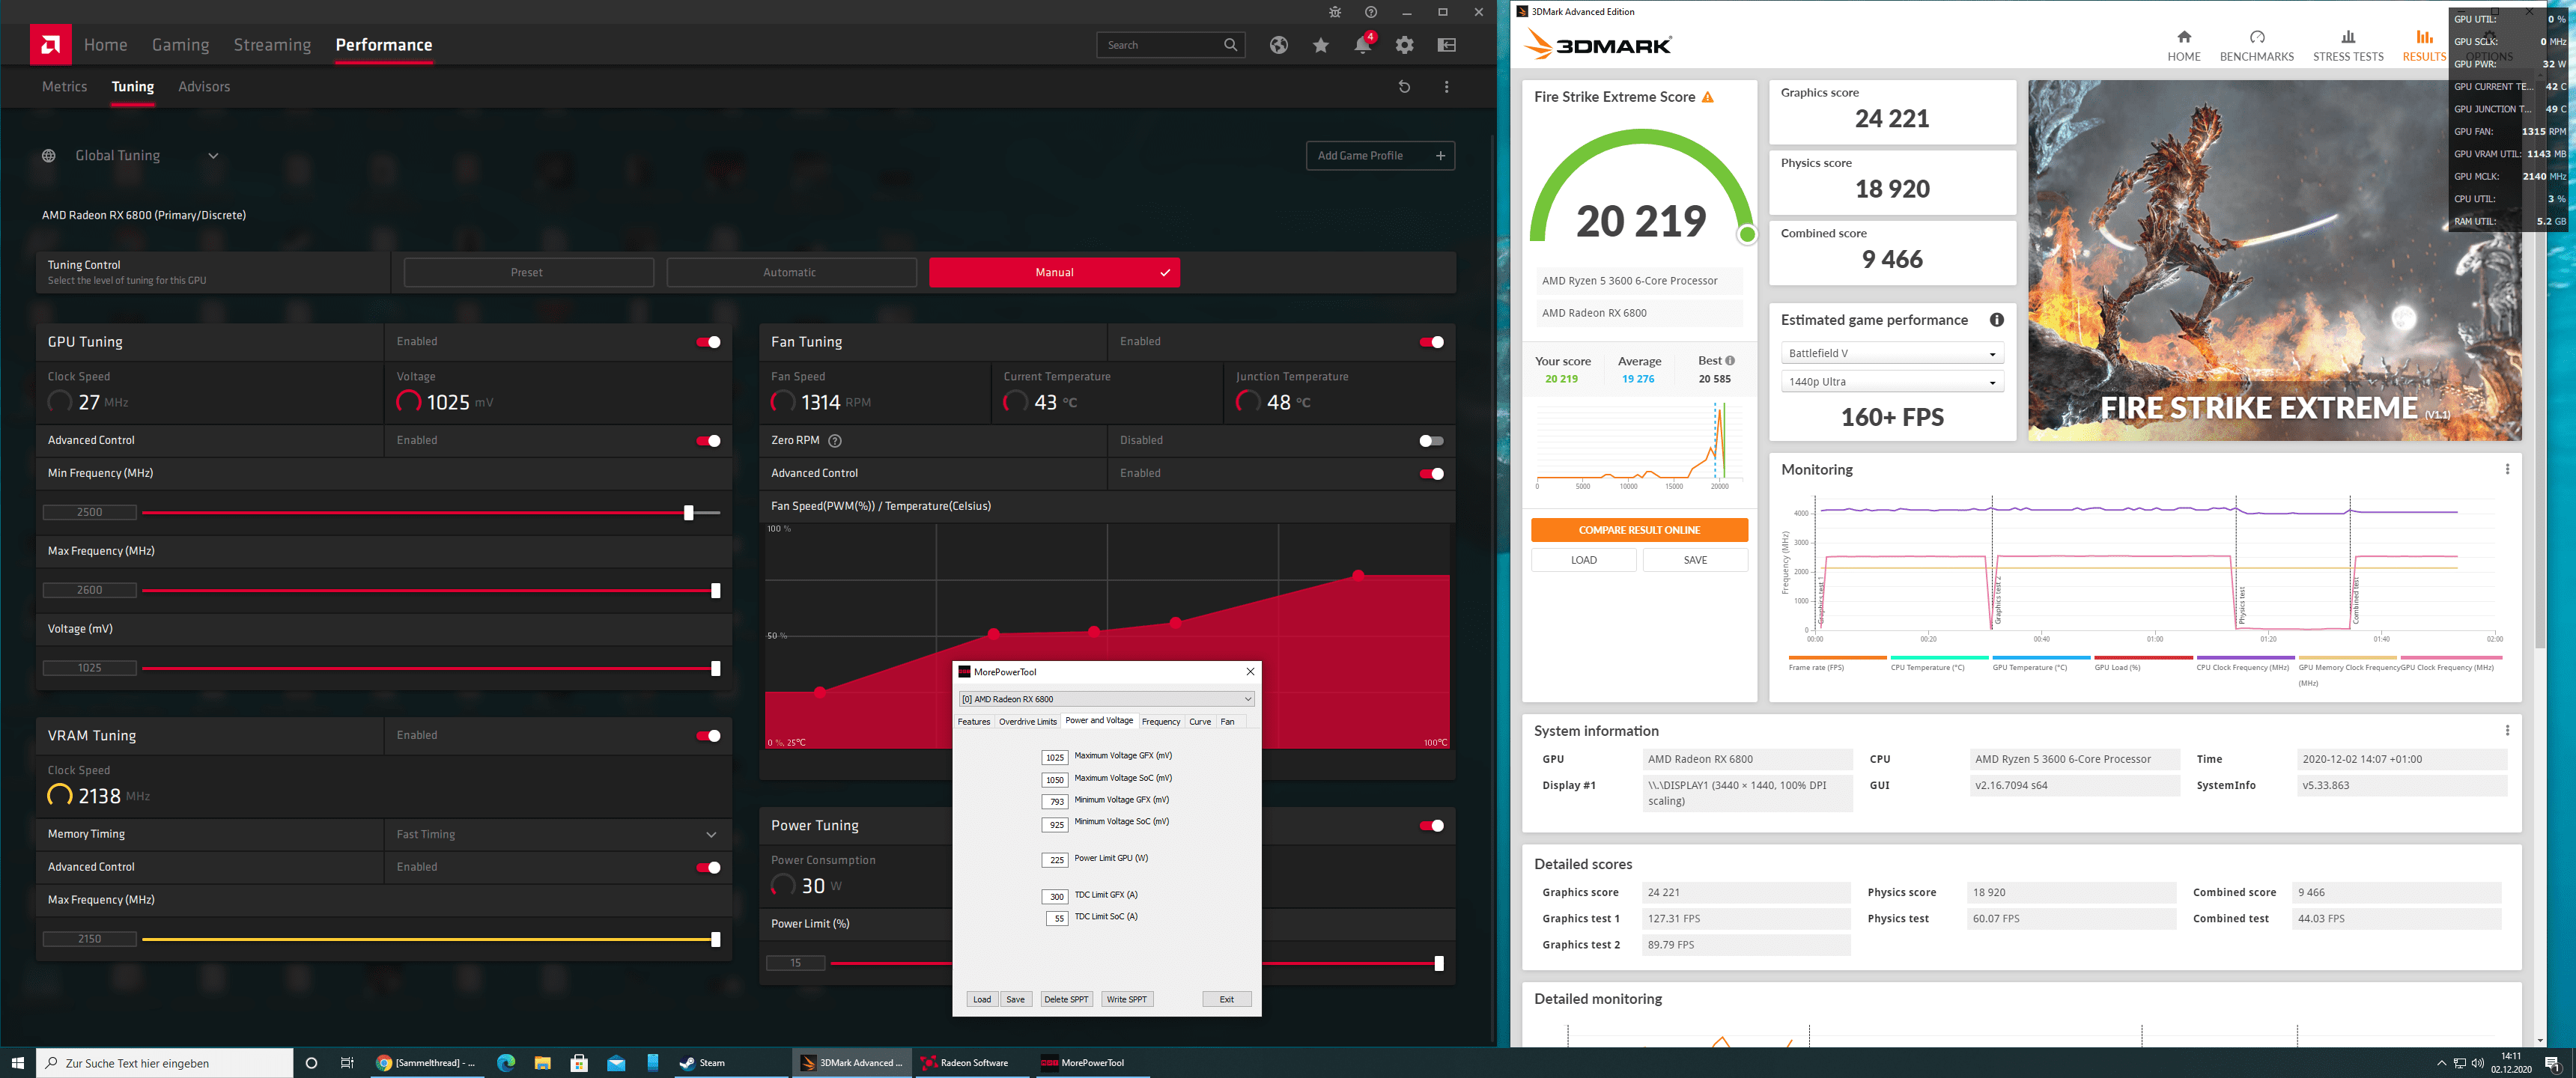Open MorePowerTool Overdrive Limits tab
The height and width of the screenshot is (1078, 2576).
pos(1027,722)
